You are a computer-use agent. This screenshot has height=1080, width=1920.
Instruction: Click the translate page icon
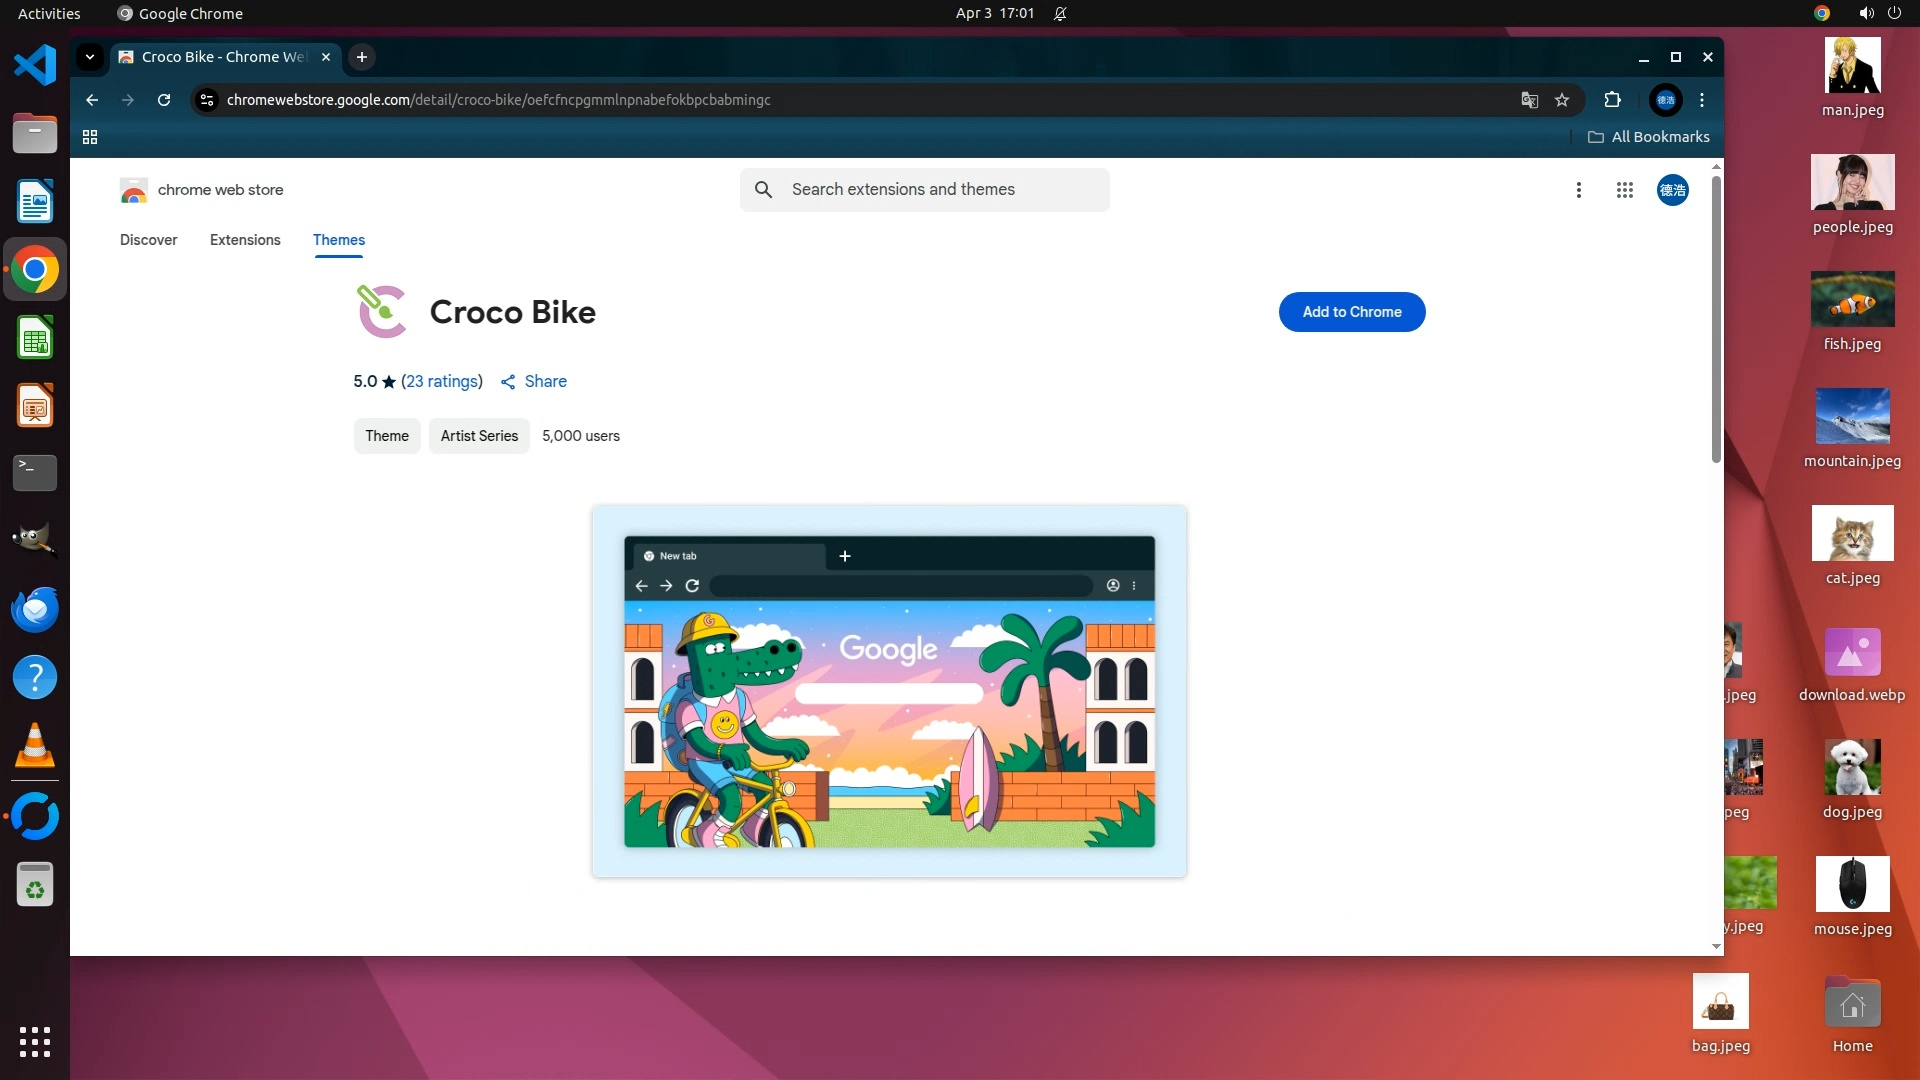pyautogui.click(x=1529, y=100)
